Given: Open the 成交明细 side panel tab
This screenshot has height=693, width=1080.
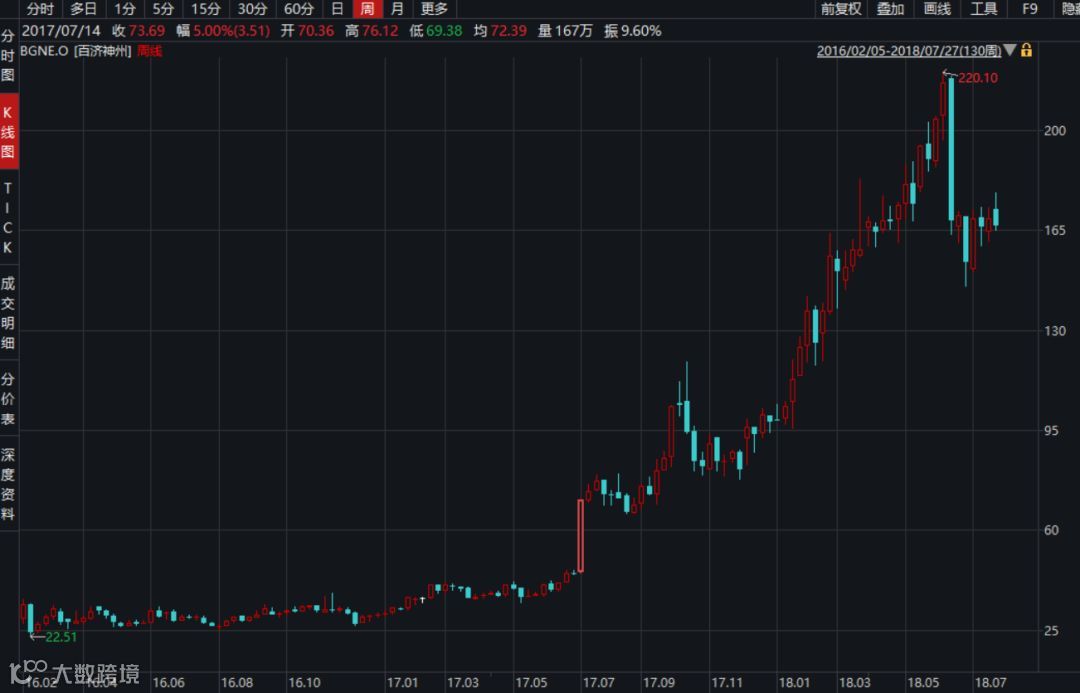Looking at the screenshot, I should click(x=8, y=313).
